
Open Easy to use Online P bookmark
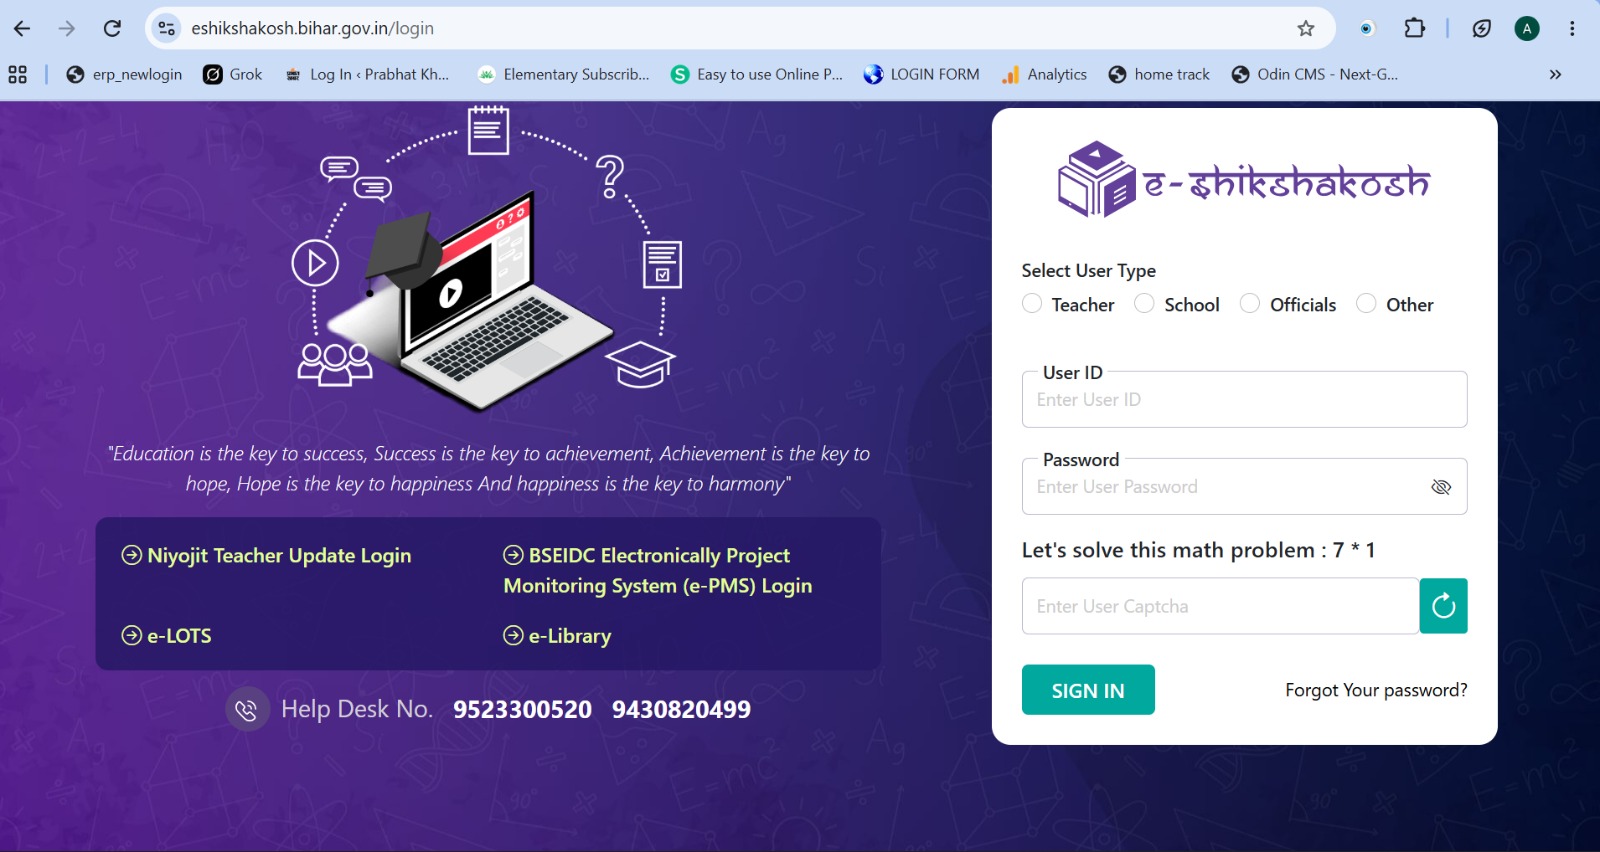pyautogui.click(x=757, y=74)
